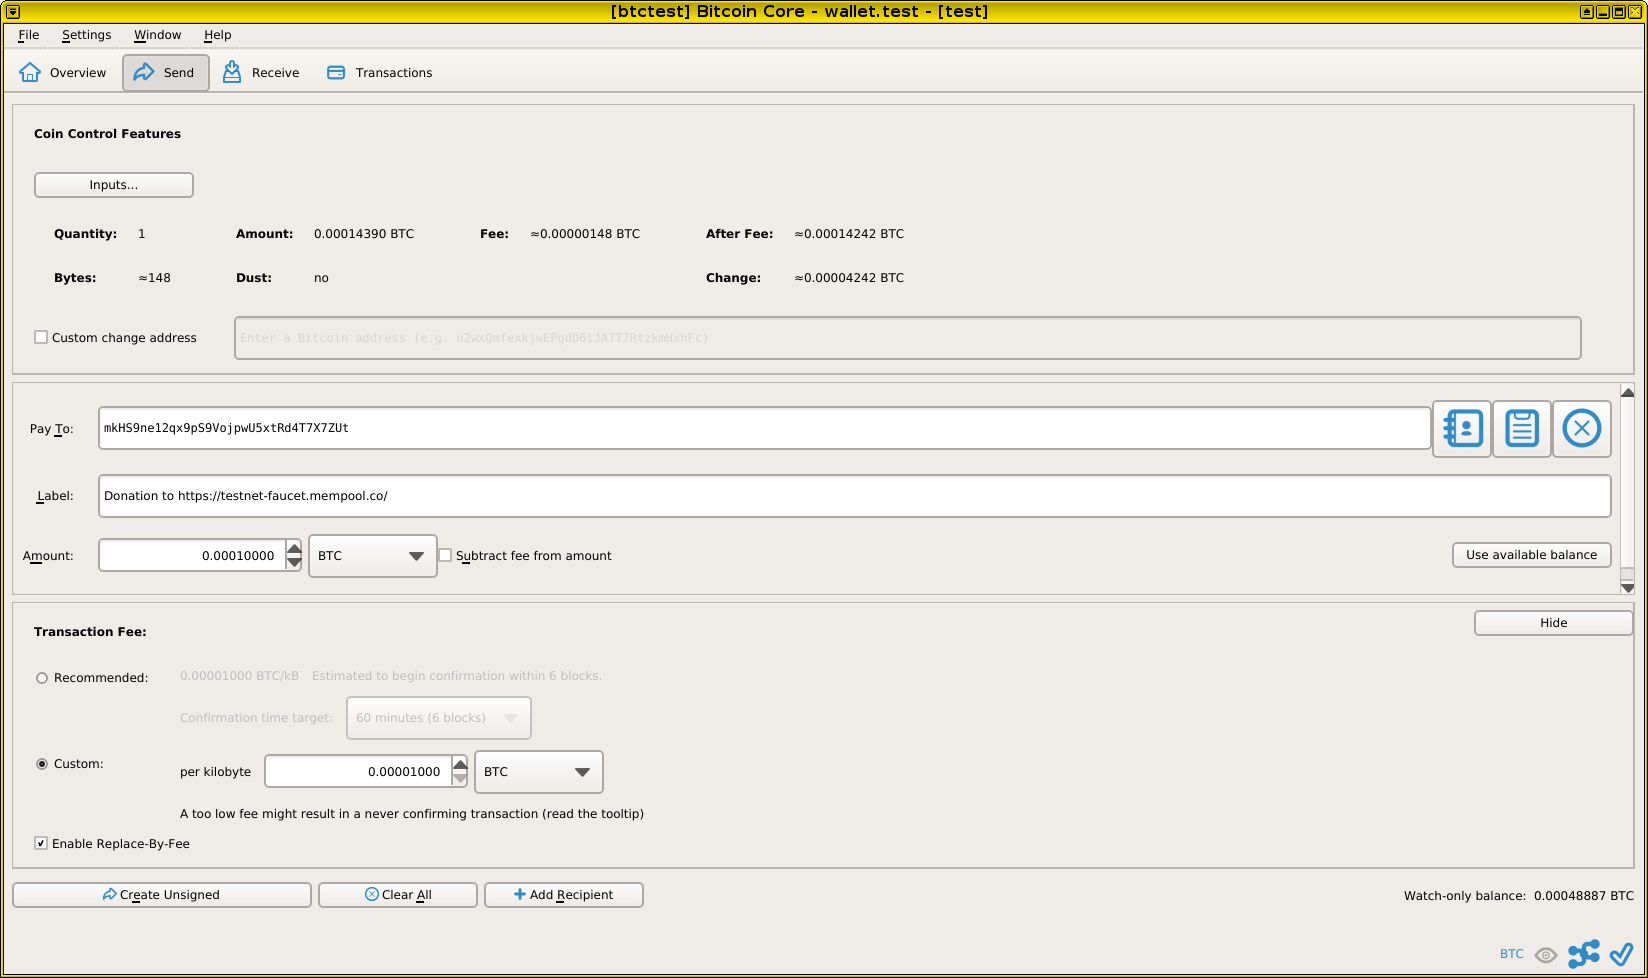The image size is (1648, 978).
Task: Open the Help menu
Action: click(x=218, y=35)
